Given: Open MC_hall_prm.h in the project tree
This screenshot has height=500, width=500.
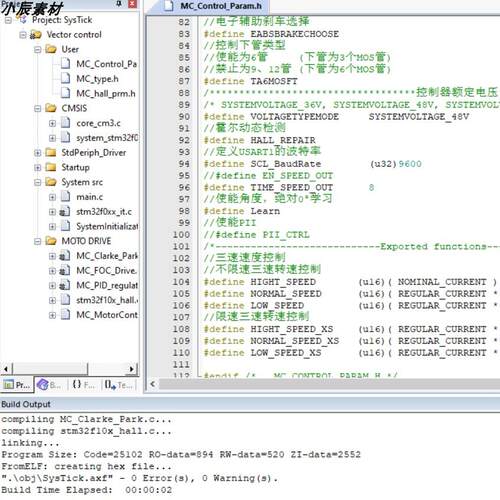Looking at the screenshot, I should 105,93.
